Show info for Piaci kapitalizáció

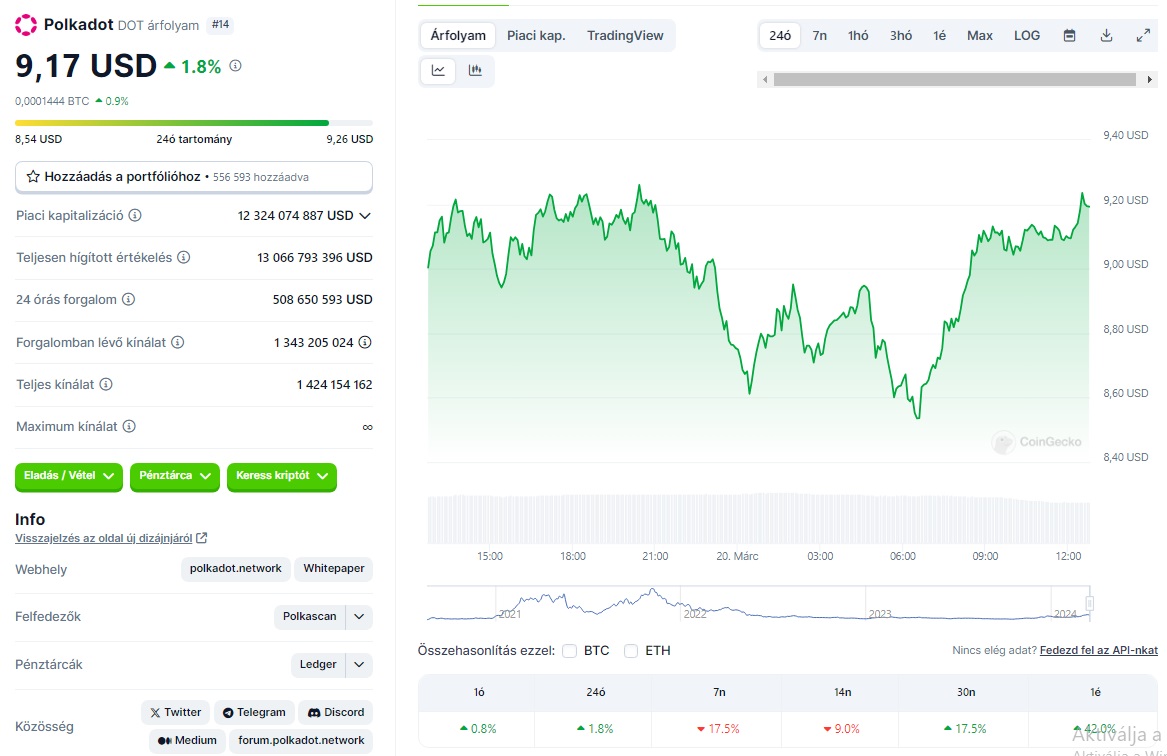(x=135, y=216)
